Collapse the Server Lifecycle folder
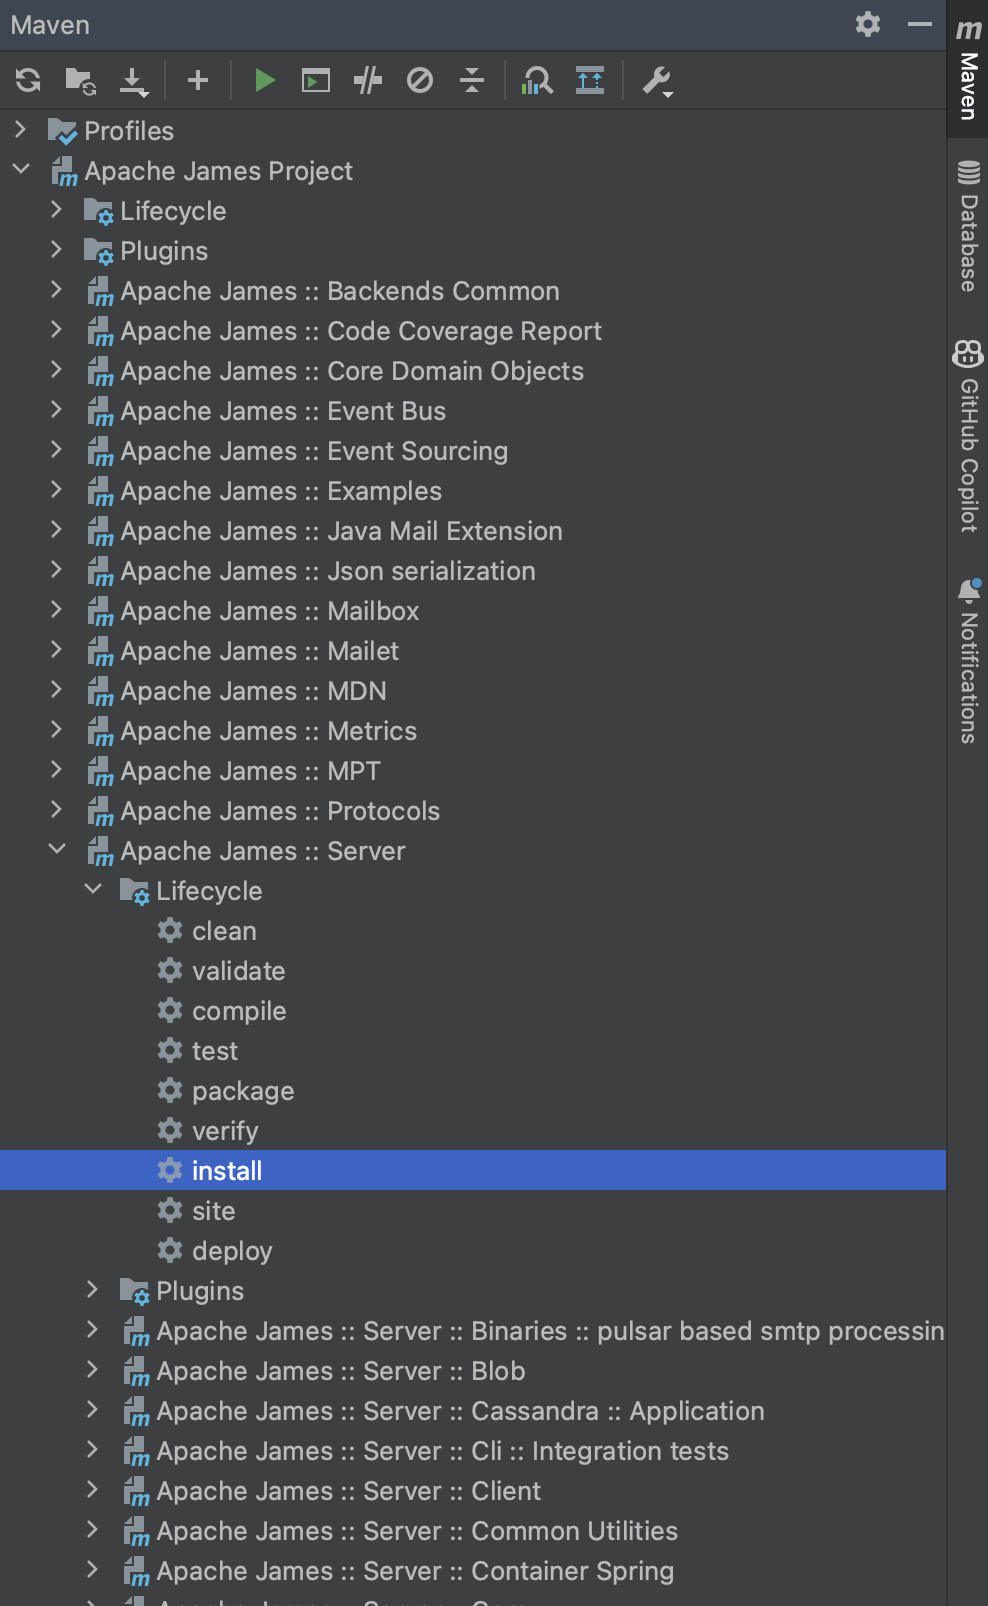This screenshot has height=1606, width=988. pos(93,890)
